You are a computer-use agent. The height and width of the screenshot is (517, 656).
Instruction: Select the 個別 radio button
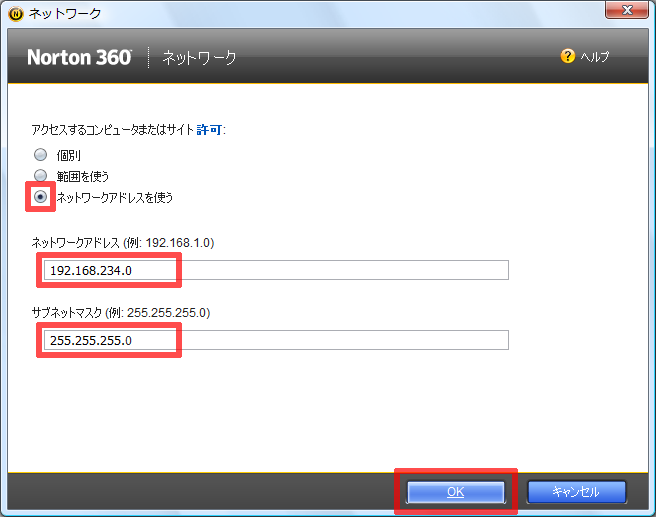point(41,155)
